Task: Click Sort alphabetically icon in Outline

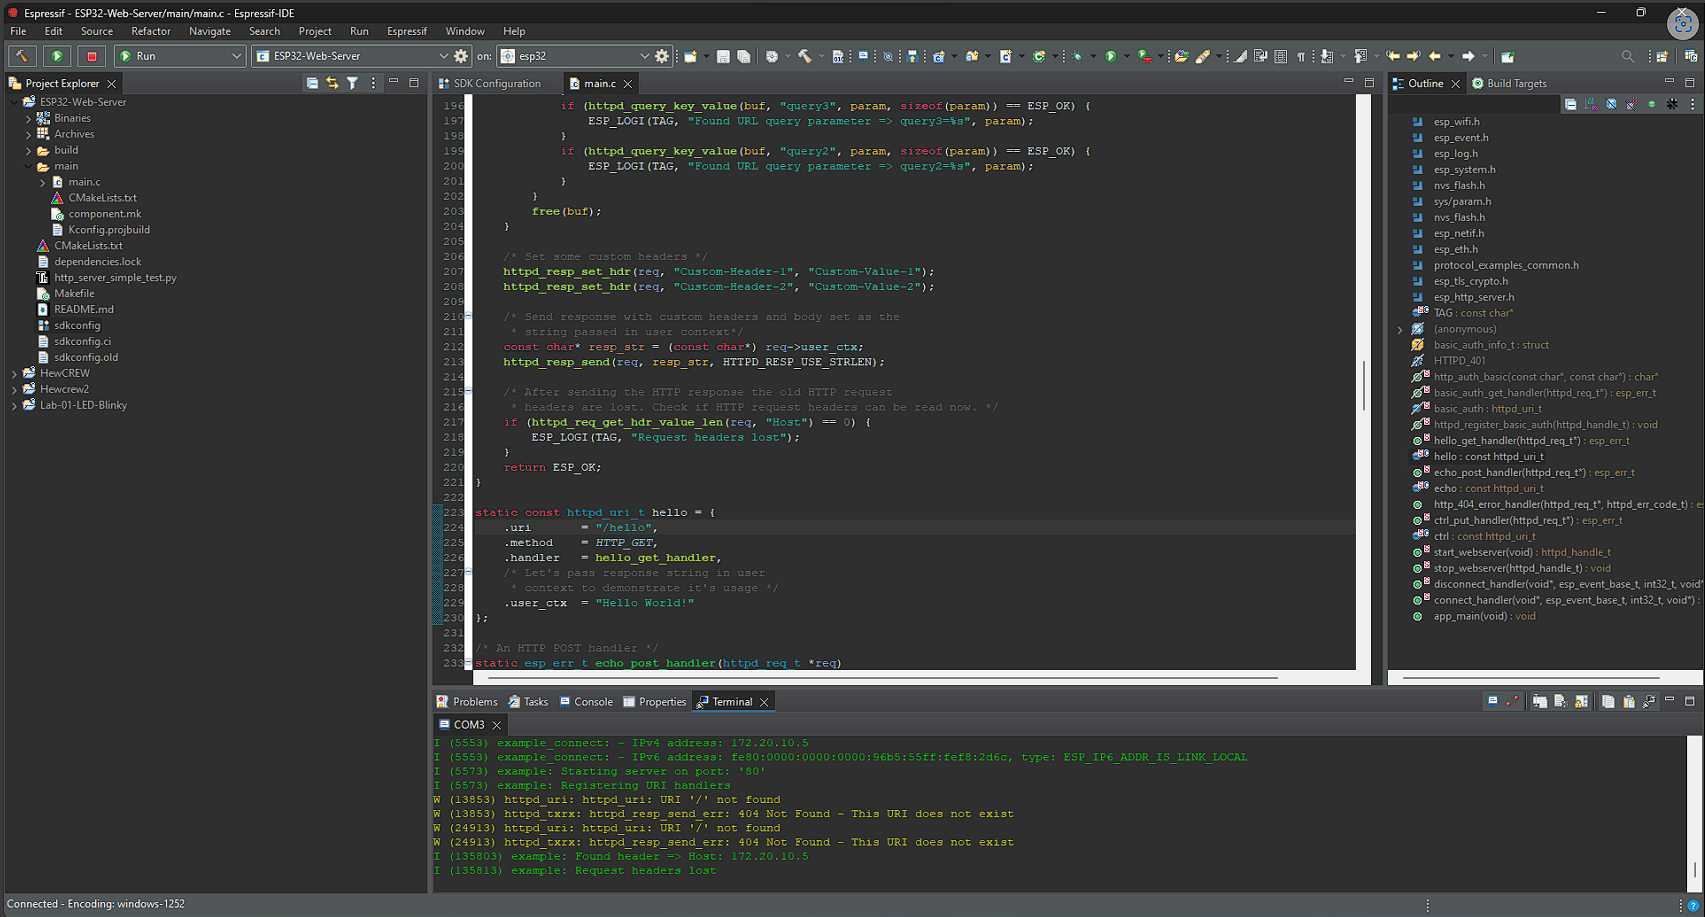Action: tap(1591, 104)
